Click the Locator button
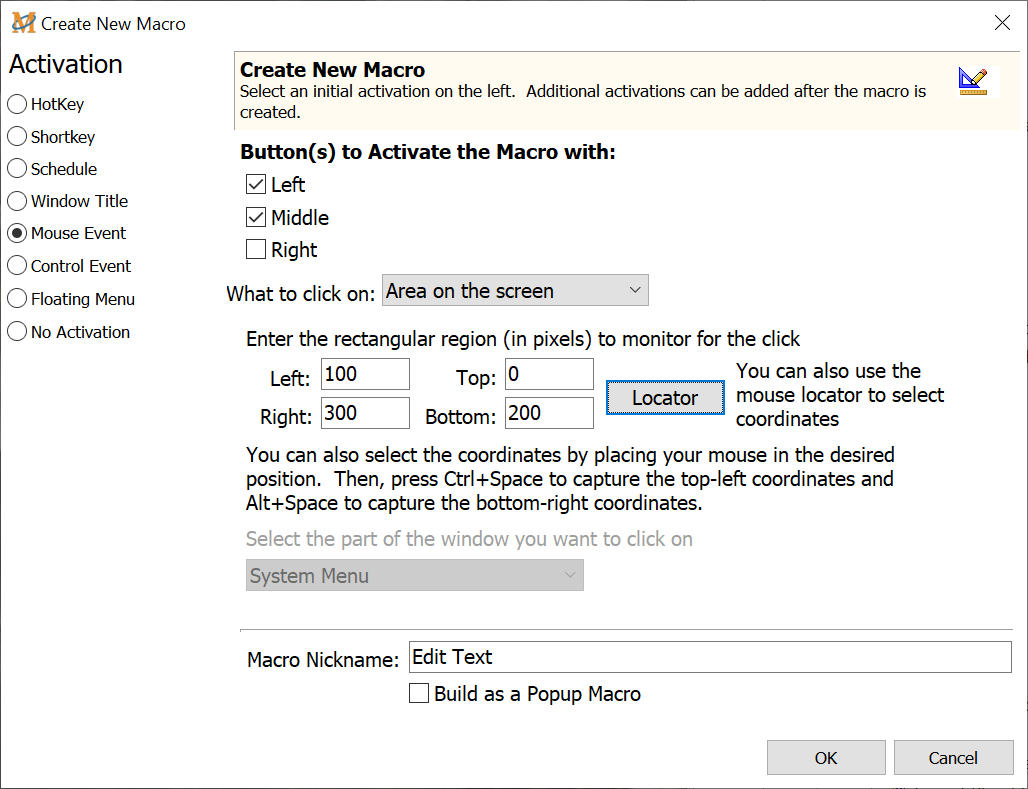 [x=665, y=398]
